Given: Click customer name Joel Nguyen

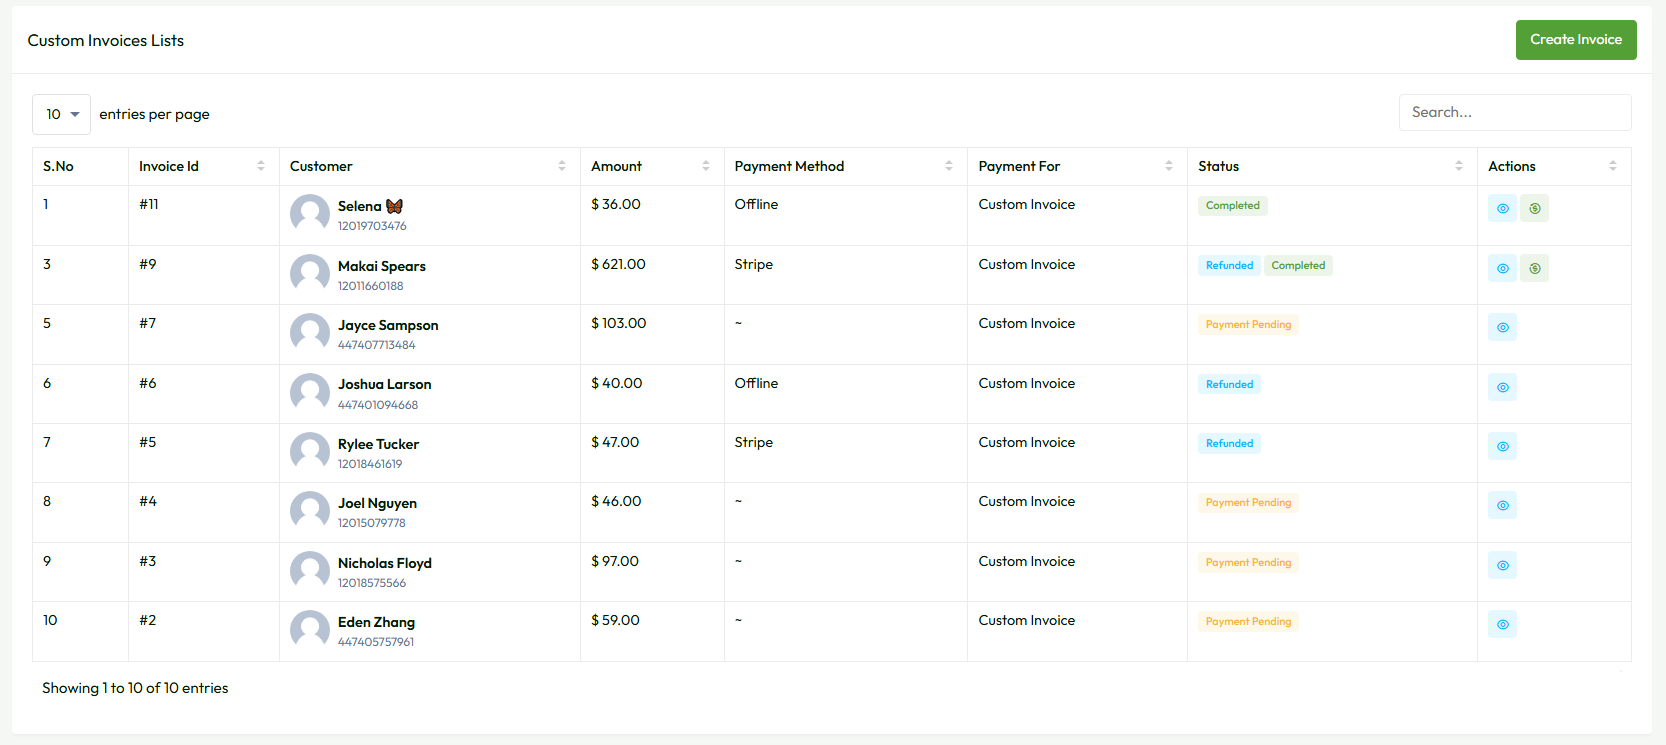Looking at the screenshot, I should pyautogui.click(x=377, y=503).
